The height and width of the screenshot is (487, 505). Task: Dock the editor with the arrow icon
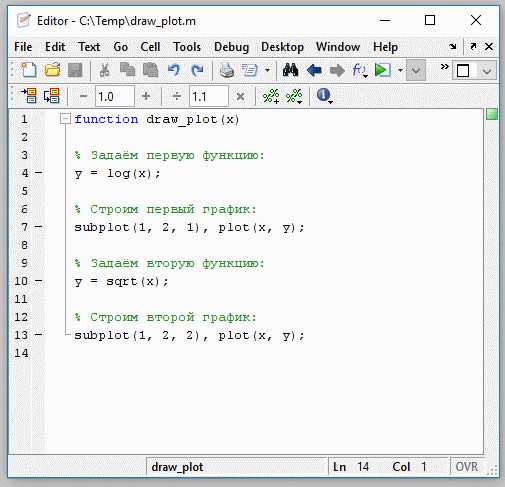[x=452, y=47]
